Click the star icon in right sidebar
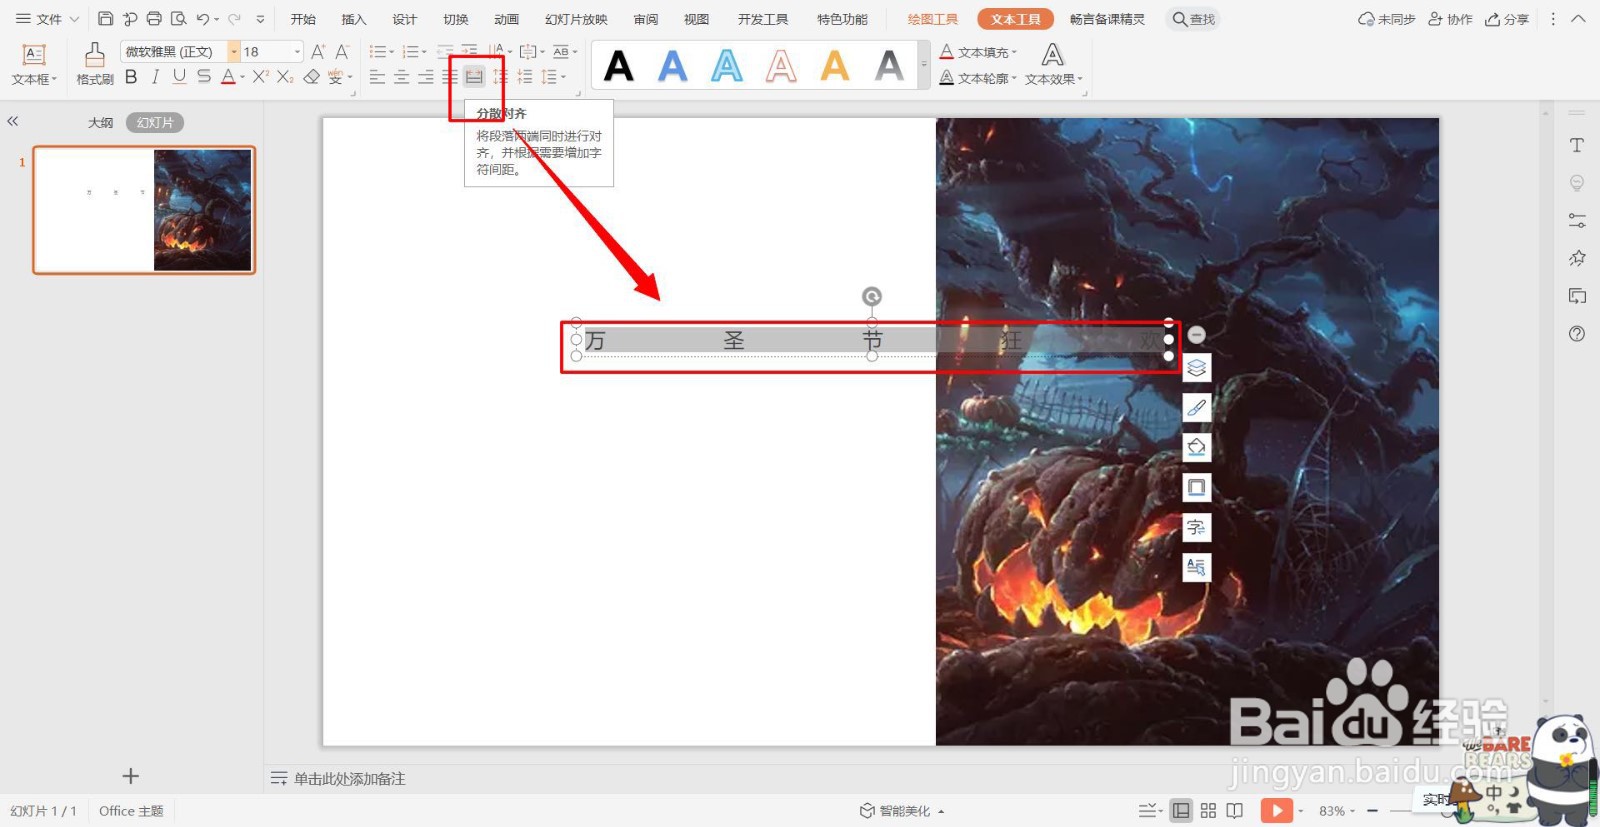This screenshot has width=1600, height=827. (x=1577, y=258)
